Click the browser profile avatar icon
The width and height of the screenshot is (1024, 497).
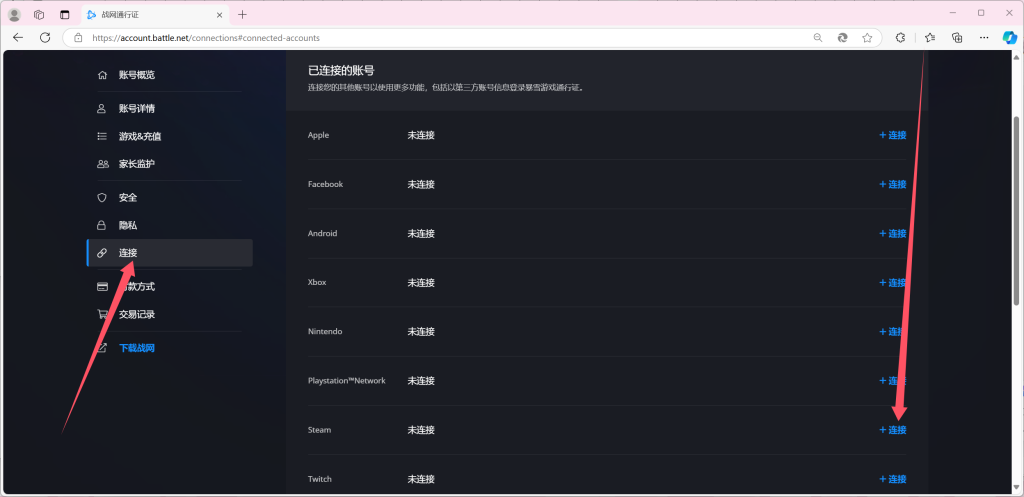pyautogui.click(x=14, y=14)
